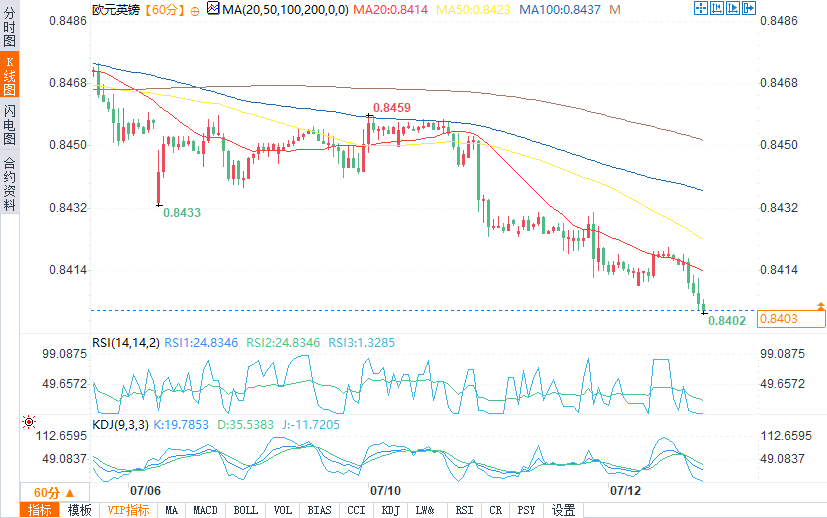Viewport: 827px width, 518px height.
Task: Click the MA50:0.8423 value
Action: coord(473,9)
